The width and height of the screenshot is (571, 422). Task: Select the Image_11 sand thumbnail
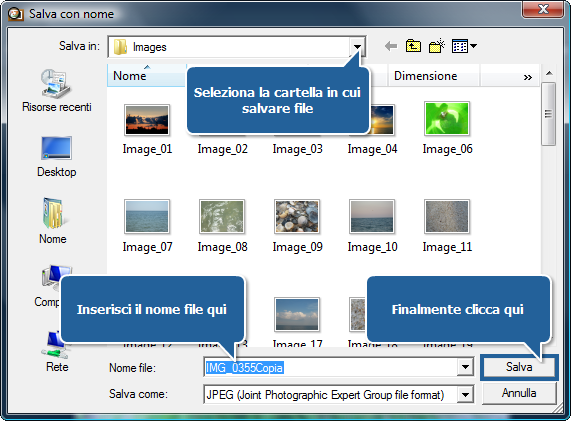[447, 216]
